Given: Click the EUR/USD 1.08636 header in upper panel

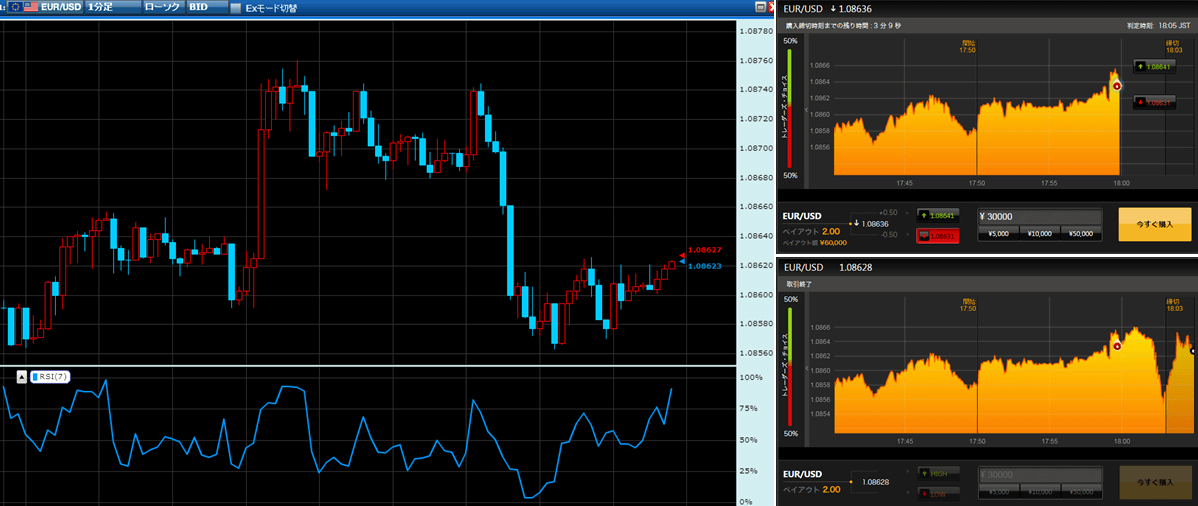Looking at the screenshot, I should [828, 9].
